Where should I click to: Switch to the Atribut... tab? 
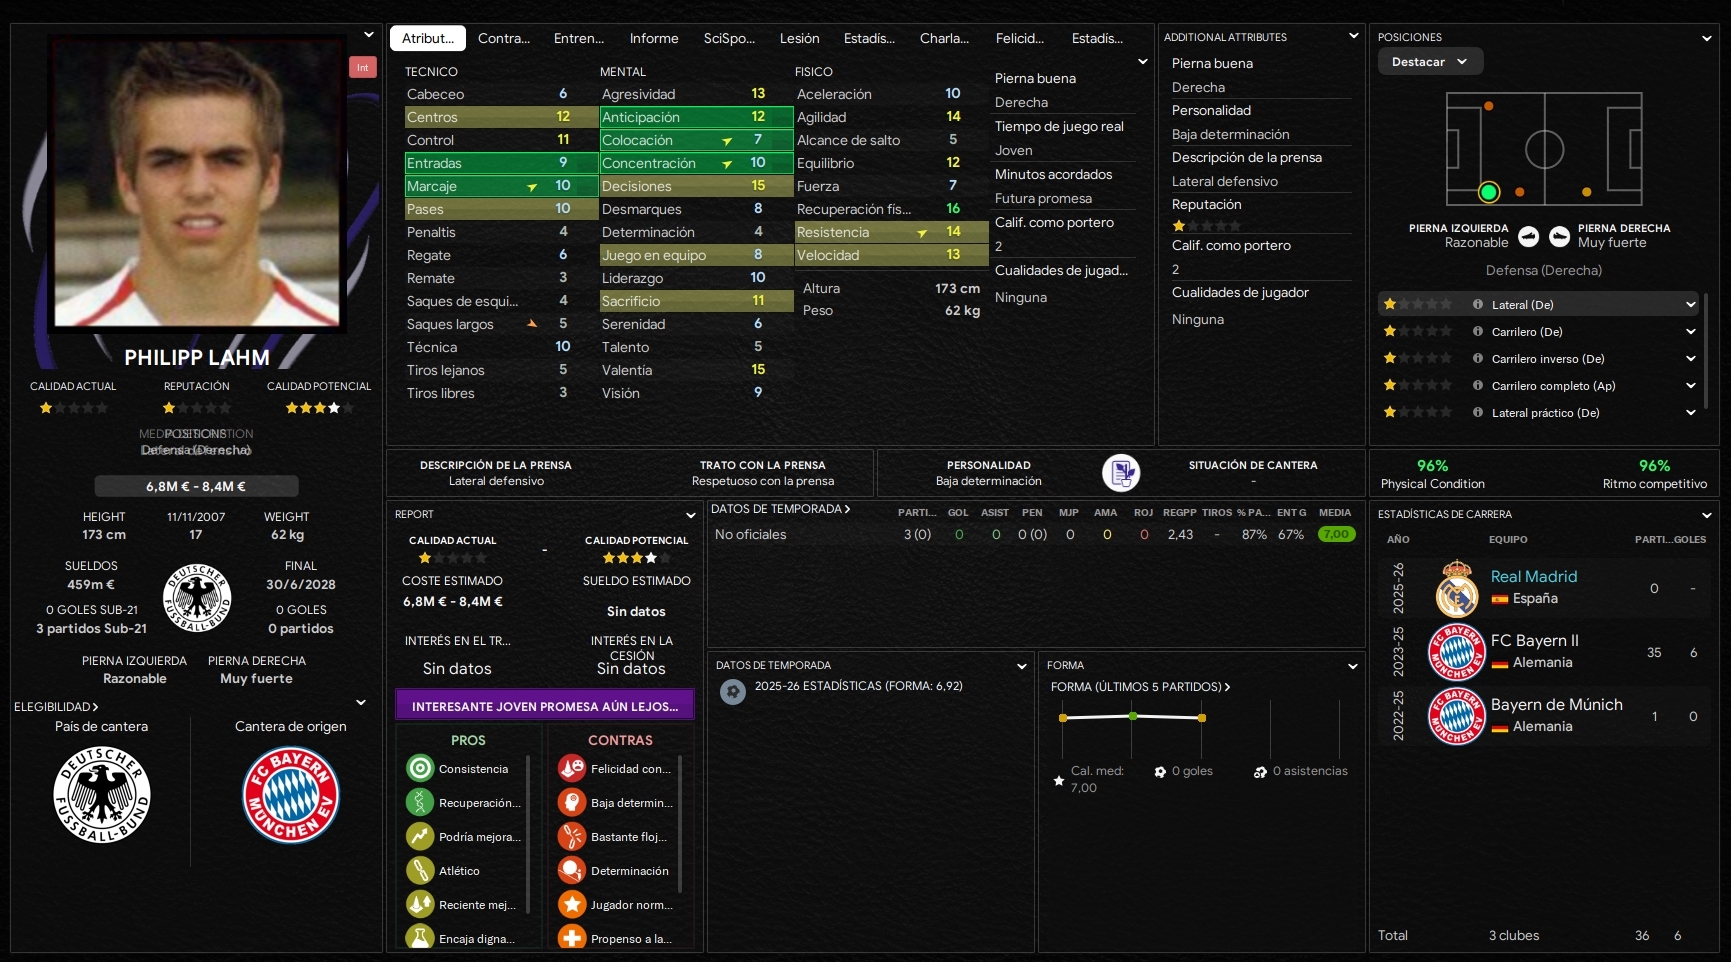point(428,38)
